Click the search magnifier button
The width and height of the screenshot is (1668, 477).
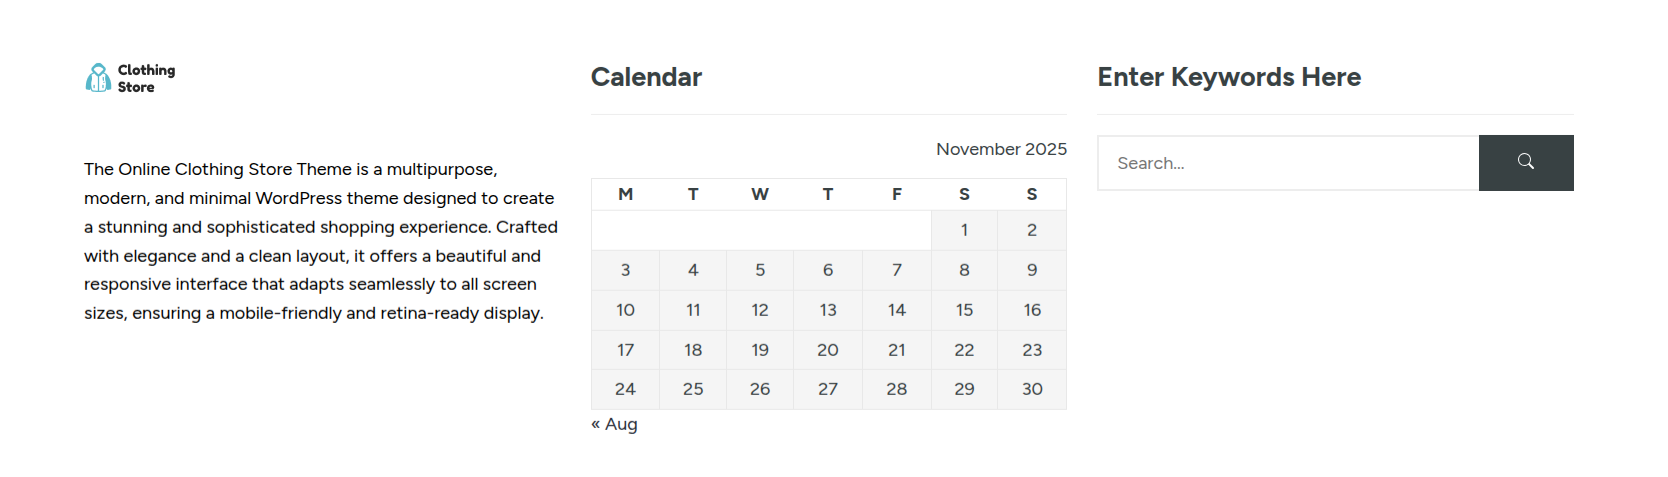click(x=1525, y=163)
